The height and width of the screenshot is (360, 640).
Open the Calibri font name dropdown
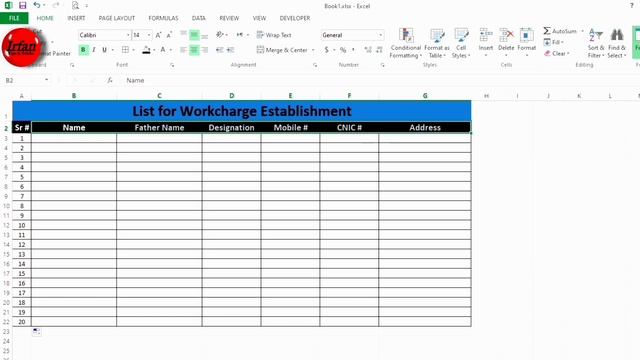coord(128,35)
